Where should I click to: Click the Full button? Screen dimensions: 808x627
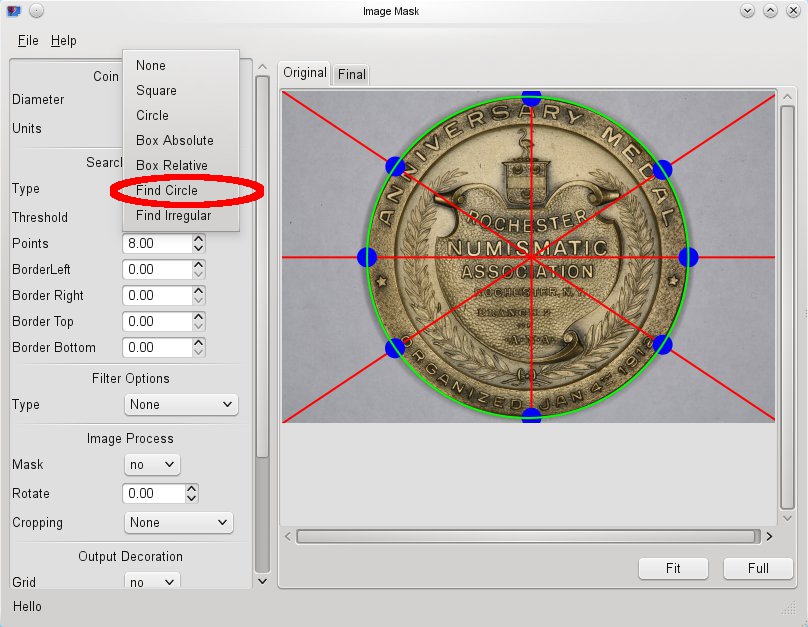tap(758, 568)
